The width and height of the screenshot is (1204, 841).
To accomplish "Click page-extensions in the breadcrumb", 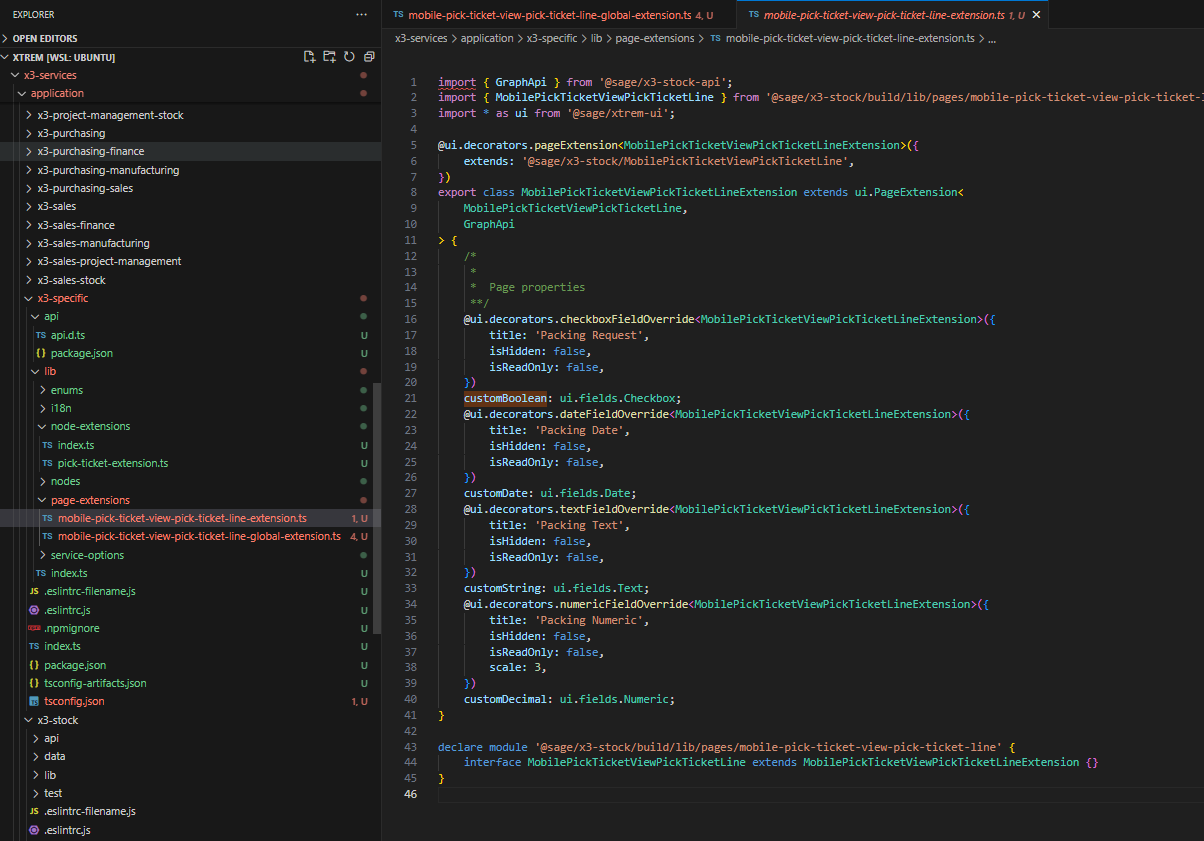I will [655, 38].
